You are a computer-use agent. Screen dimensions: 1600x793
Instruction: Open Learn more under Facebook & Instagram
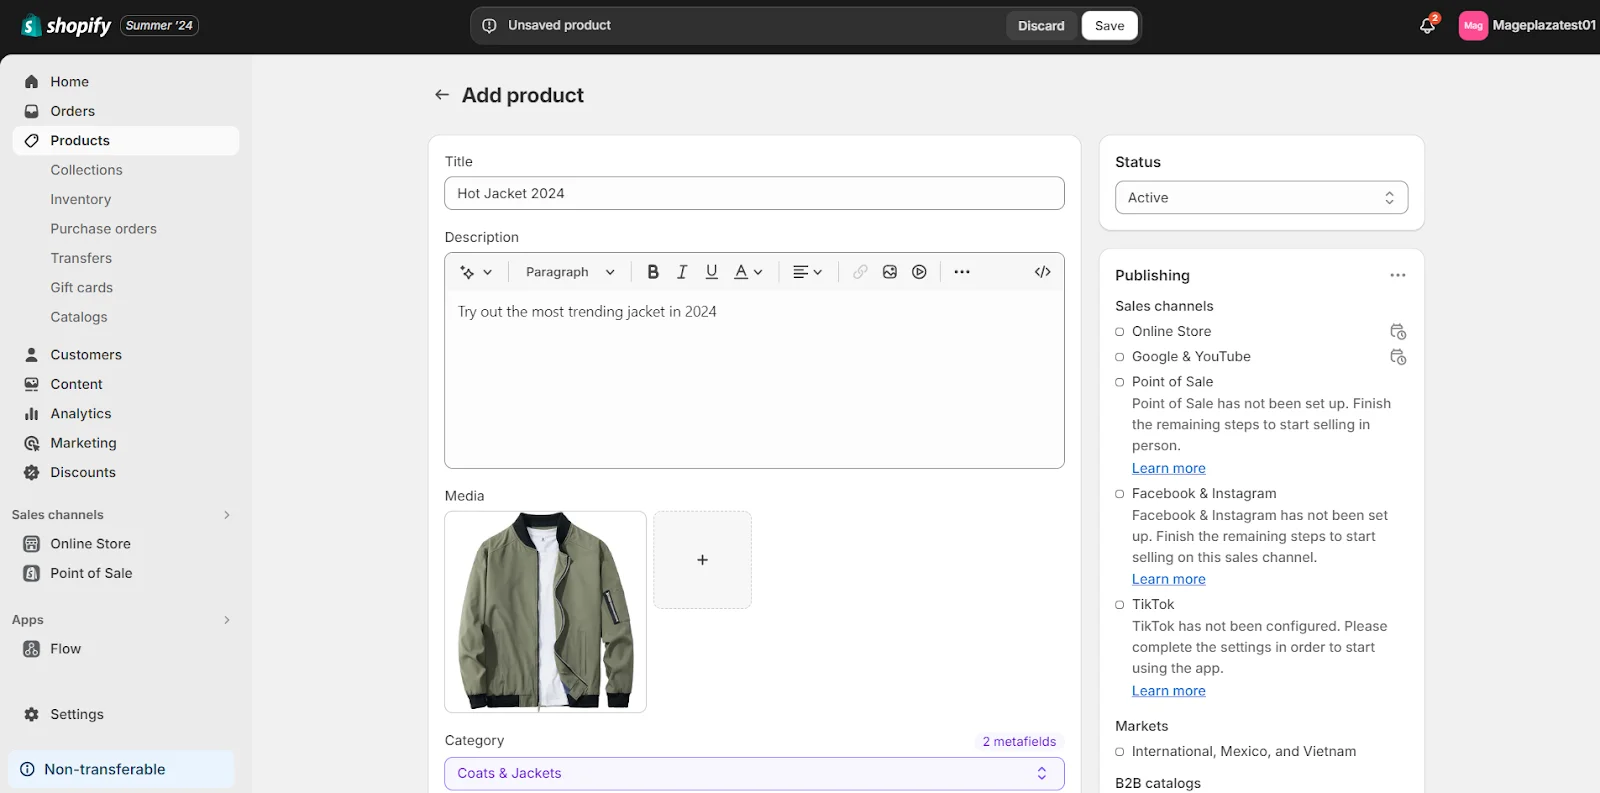coord(1169,579)
